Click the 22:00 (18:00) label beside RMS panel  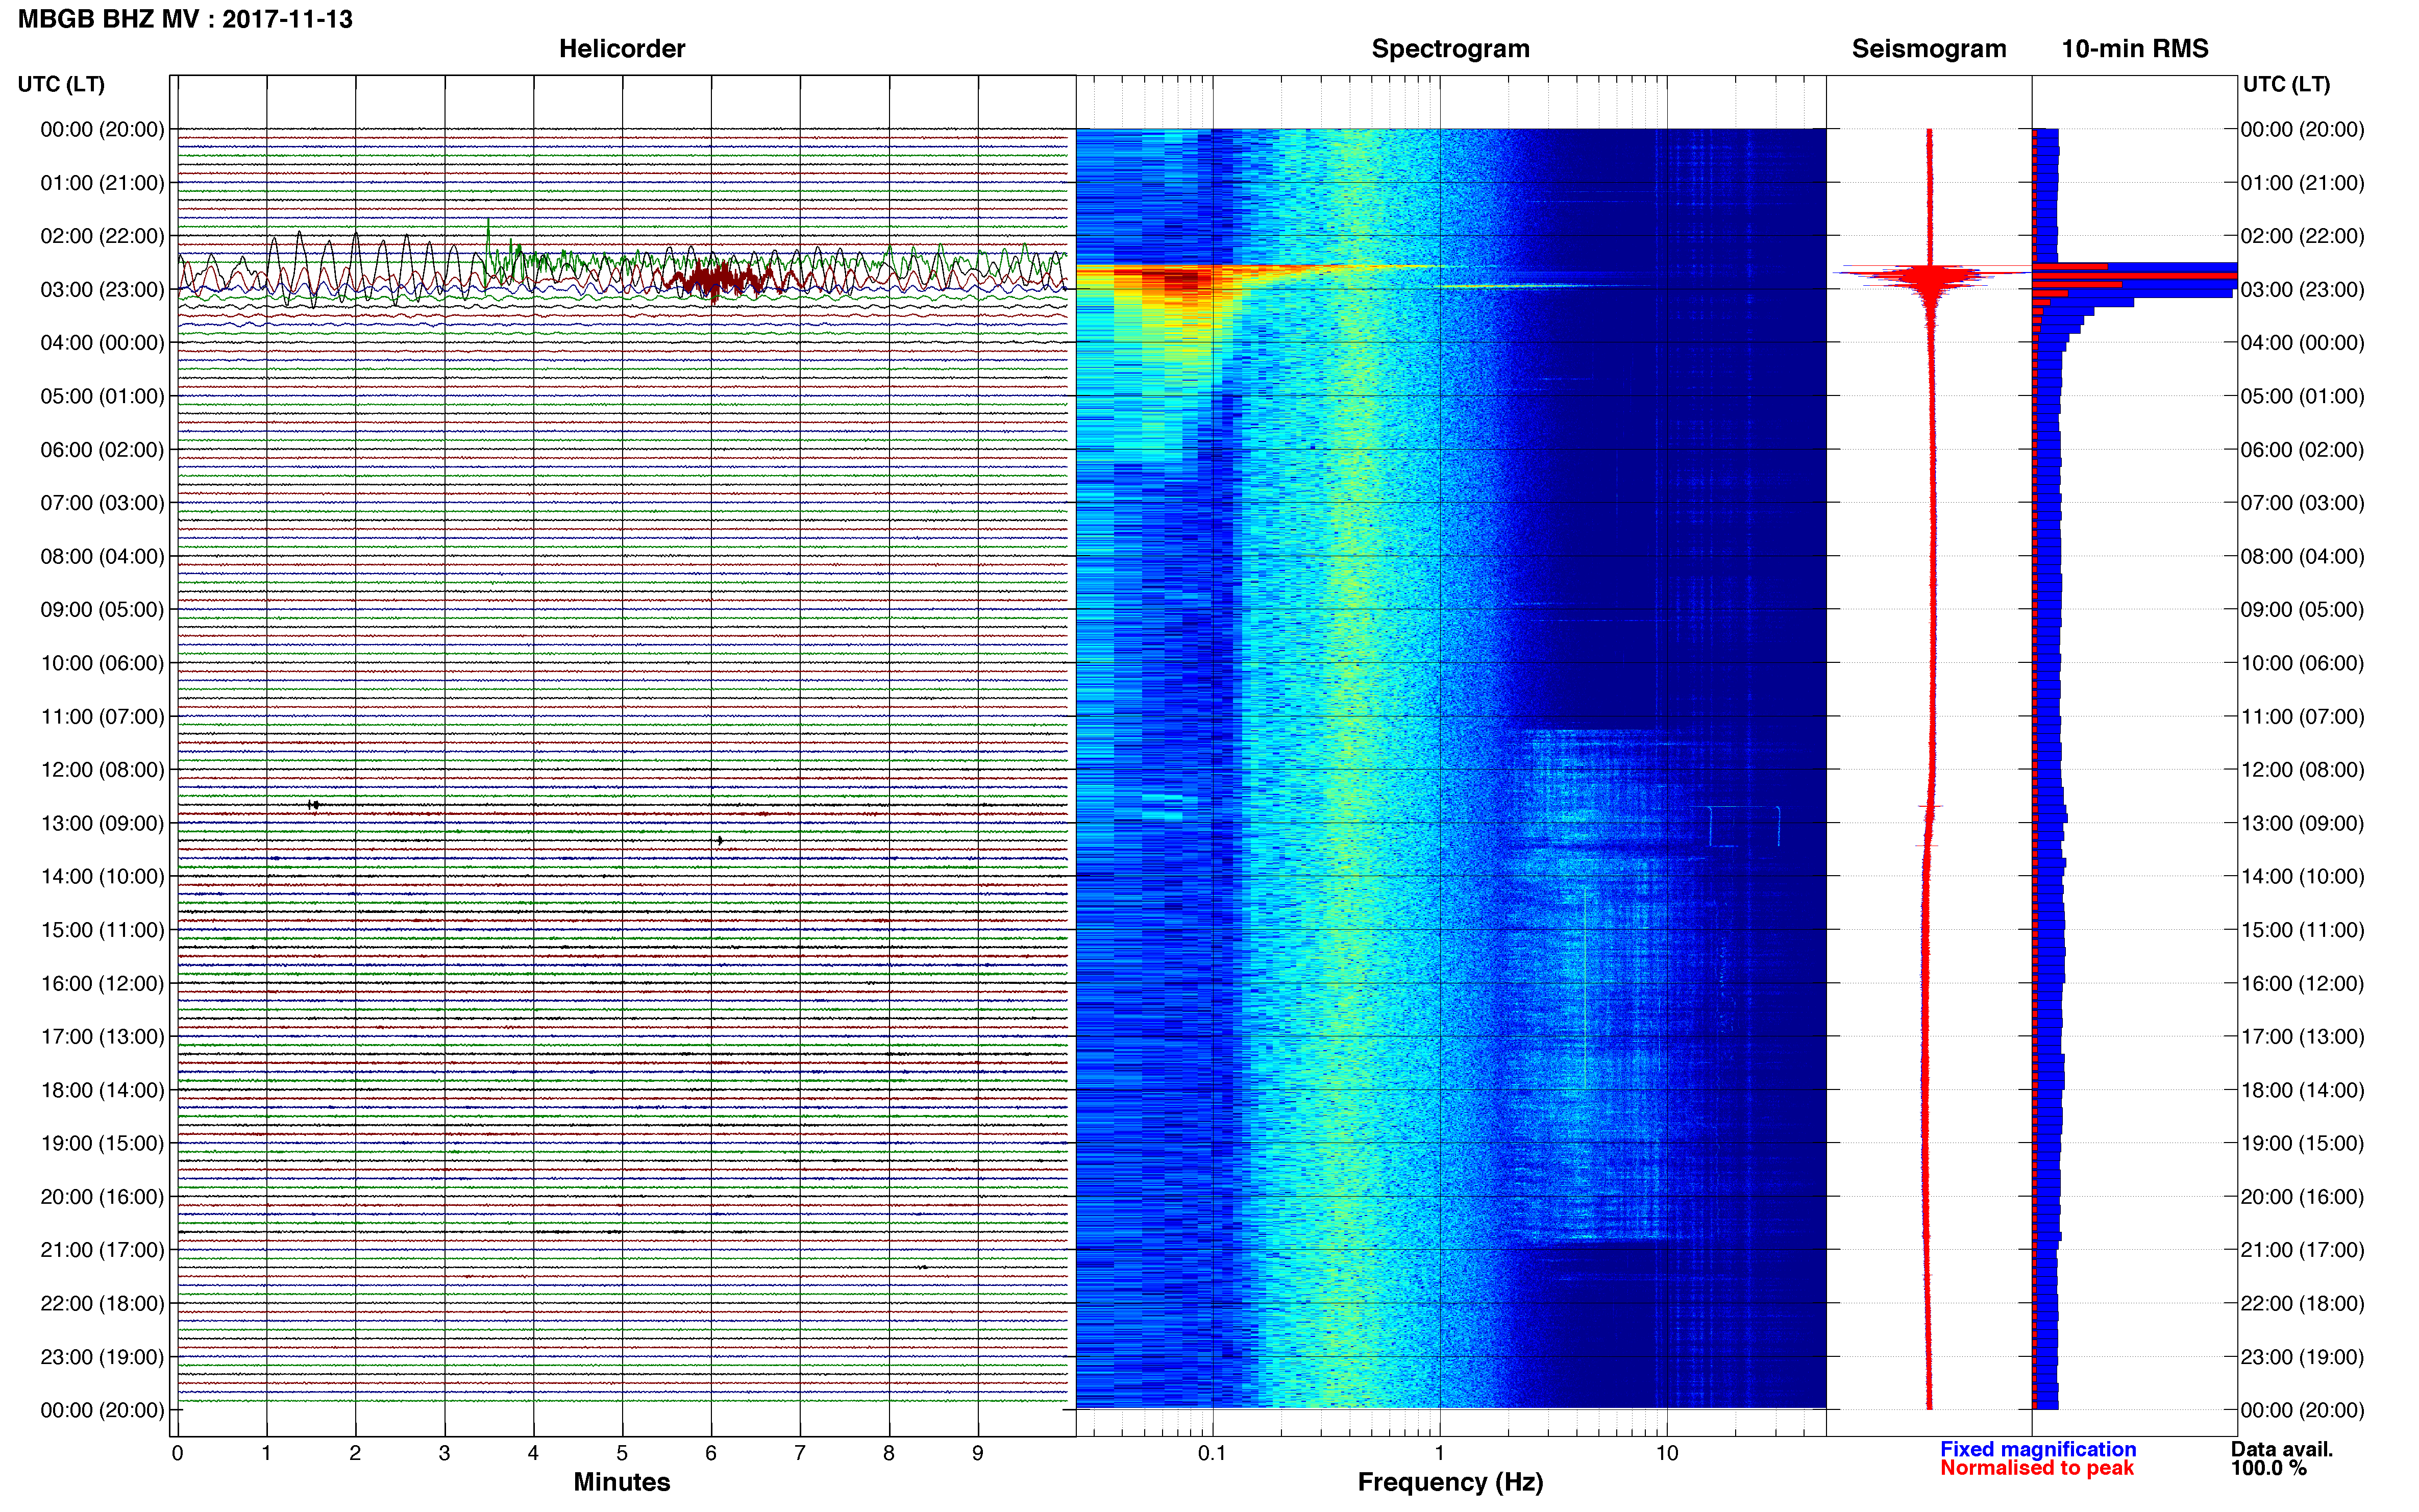pyautogui.click(x=2302, y=1304)
